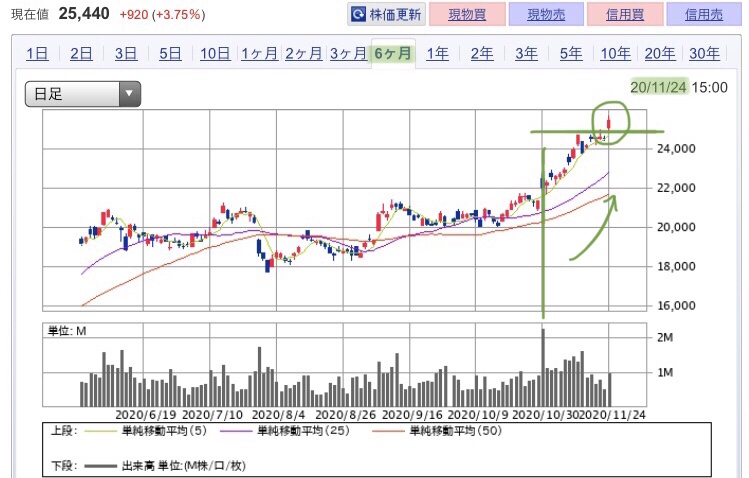Click the 2020/8/26 date axis label
This screenshot has height=478, width=749.
346,414
